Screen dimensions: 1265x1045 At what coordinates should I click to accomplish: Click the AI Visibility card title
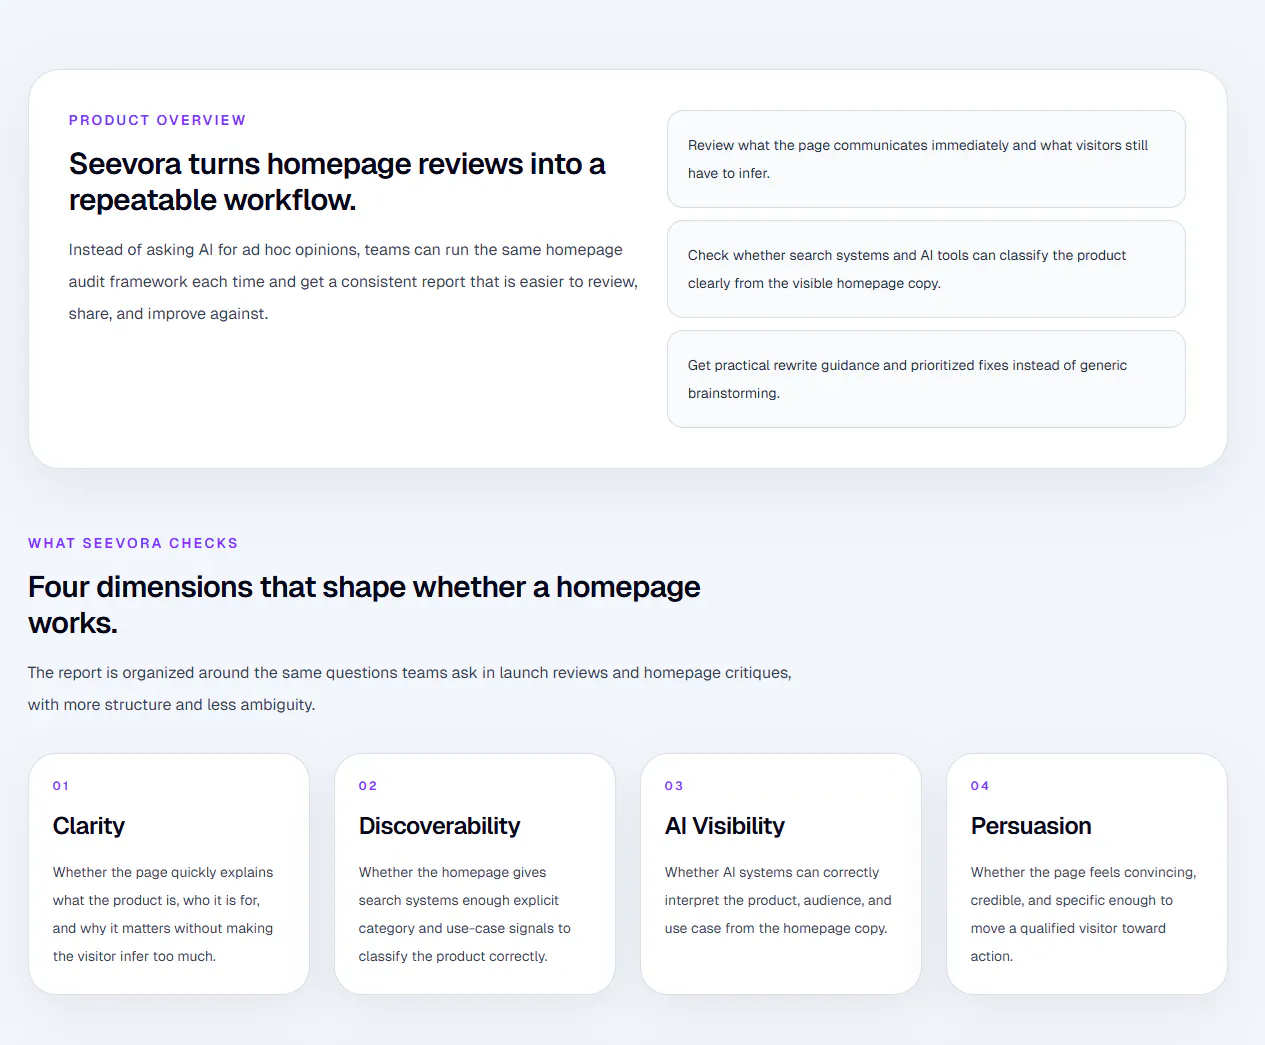pos(725,826)
